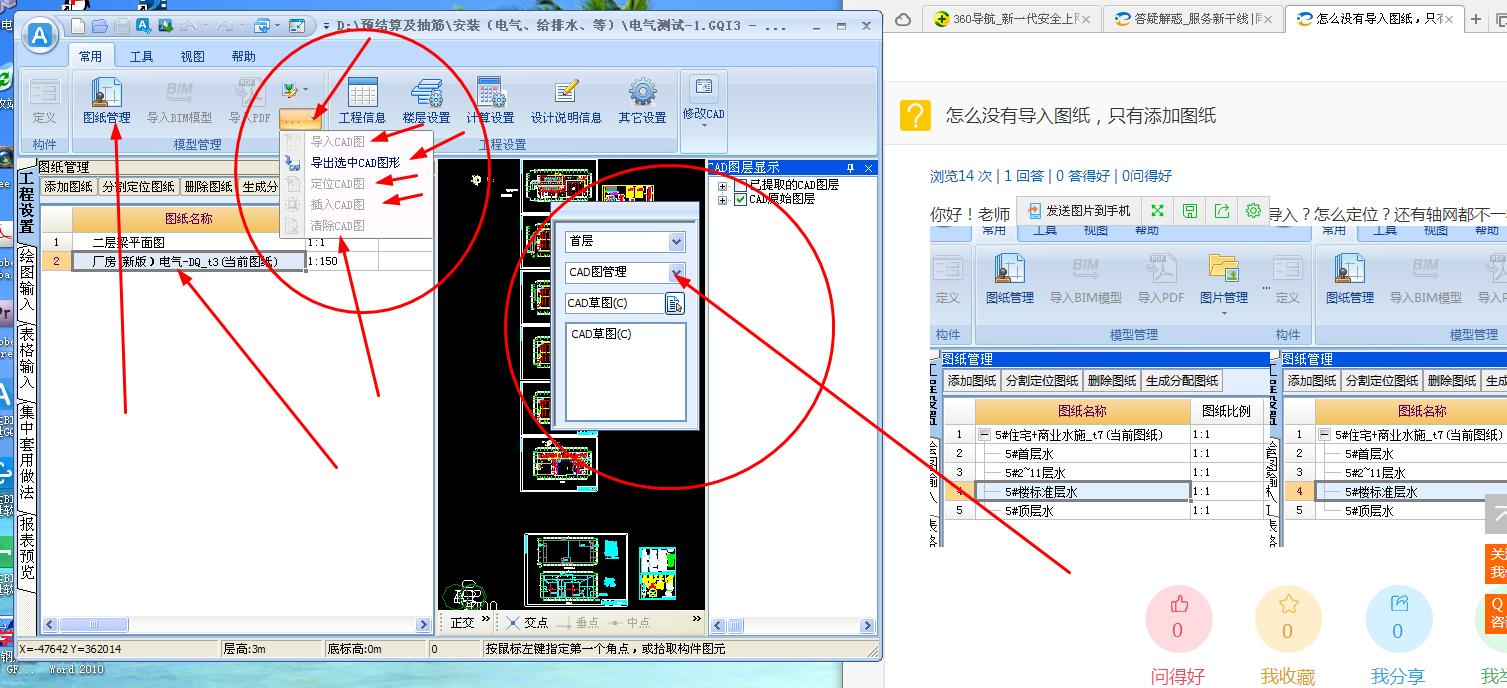Open 计算设置 calculation settings
The image size is (1507, 688).
pos(490,101)
